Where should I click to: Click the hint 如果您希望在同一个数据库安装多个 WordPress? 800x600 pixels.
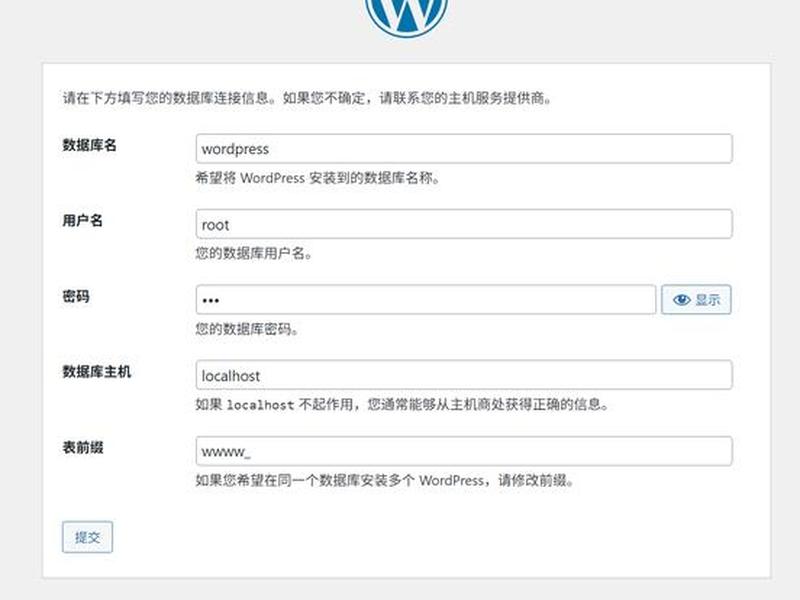tap(385, 480)
